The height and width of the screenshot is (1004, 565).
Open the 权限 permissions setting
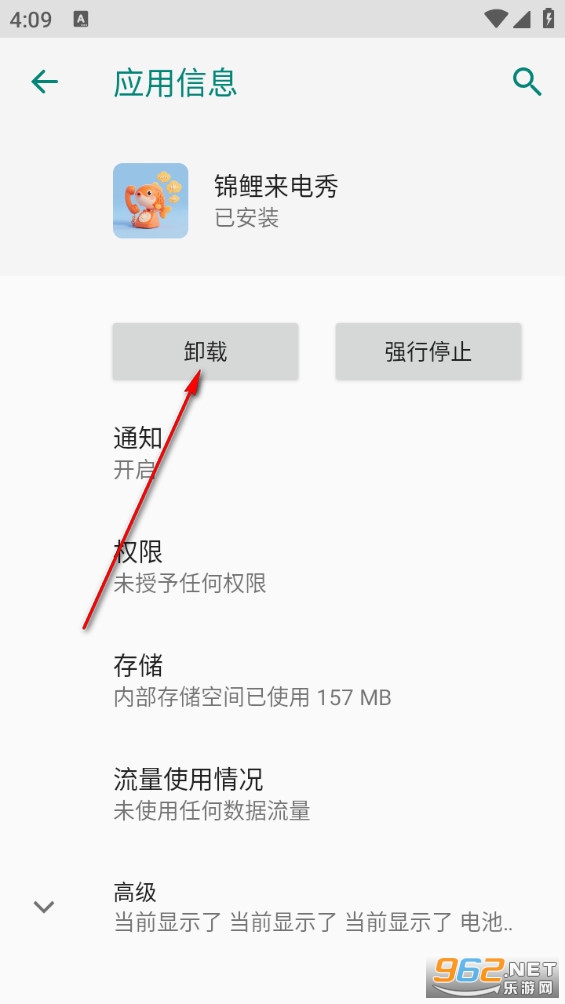tap(282, 567)
